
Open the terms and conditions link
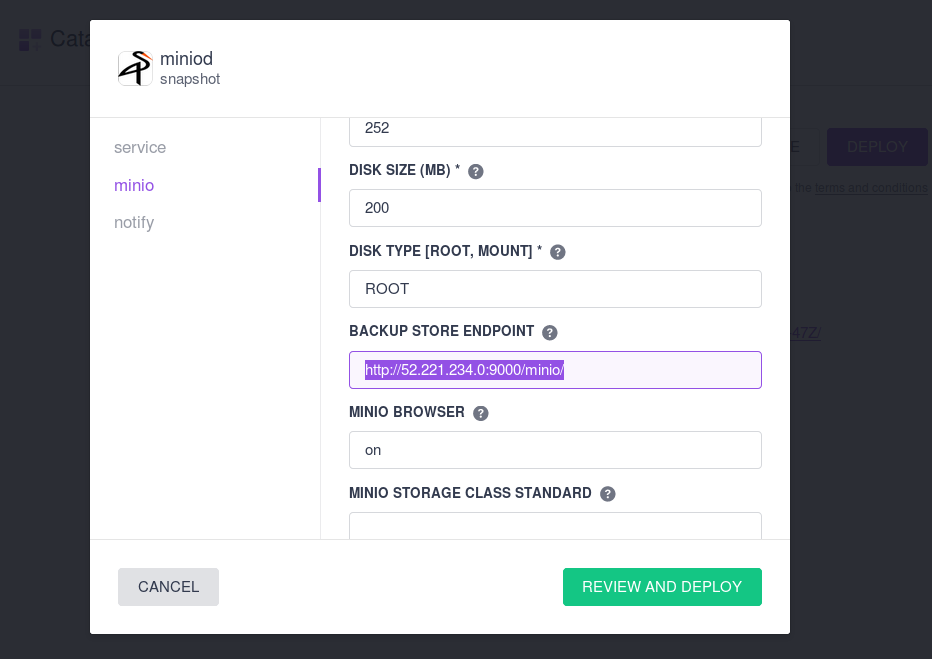[x=871, y=188]
